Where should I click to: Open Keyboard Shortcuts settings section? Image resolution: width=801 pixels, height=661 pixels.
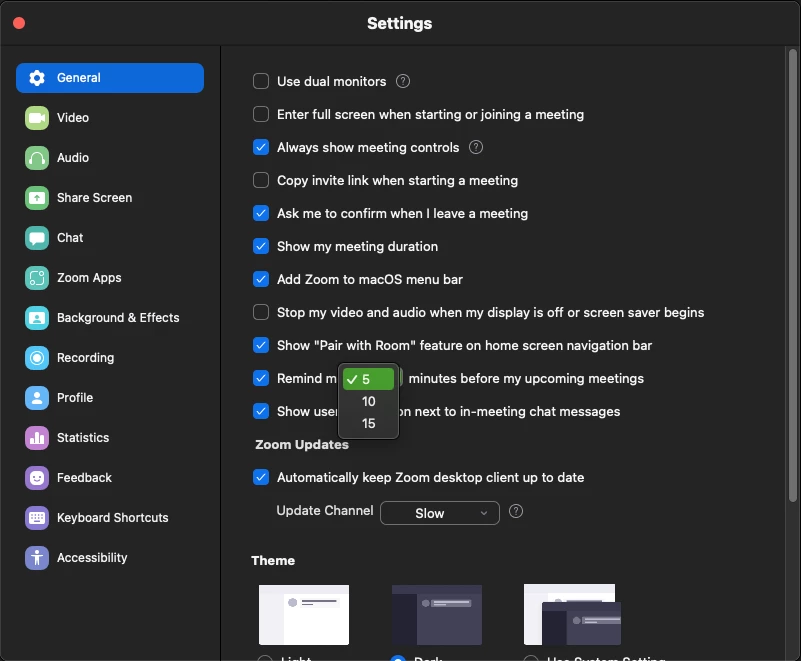pos(110,518)
